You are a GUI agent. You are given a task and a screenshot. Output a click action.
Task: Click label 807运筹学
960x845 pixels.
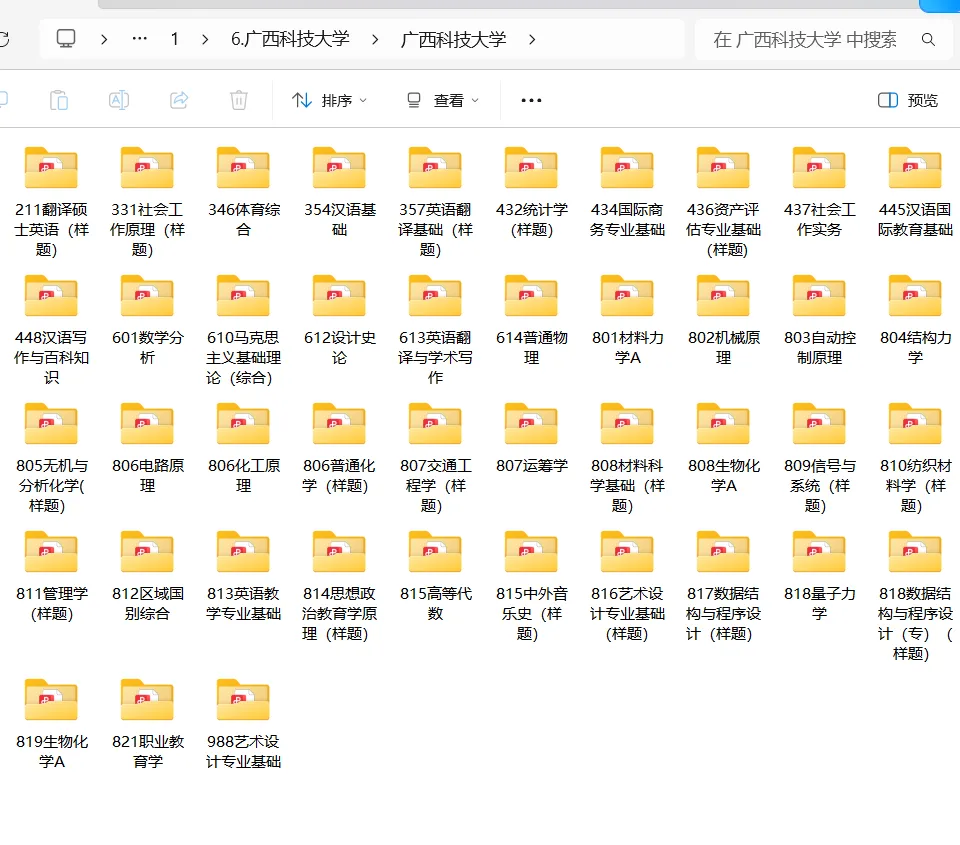pyautogui.click(x=531, y=466)
